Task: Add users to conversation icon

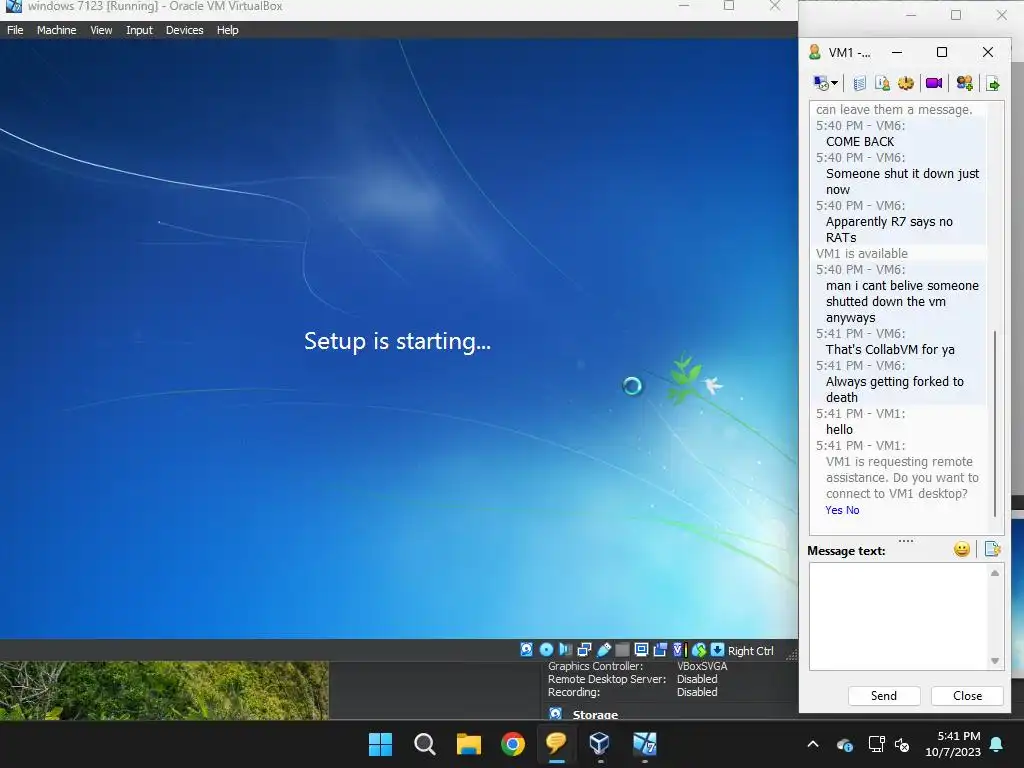Action: 965,83
